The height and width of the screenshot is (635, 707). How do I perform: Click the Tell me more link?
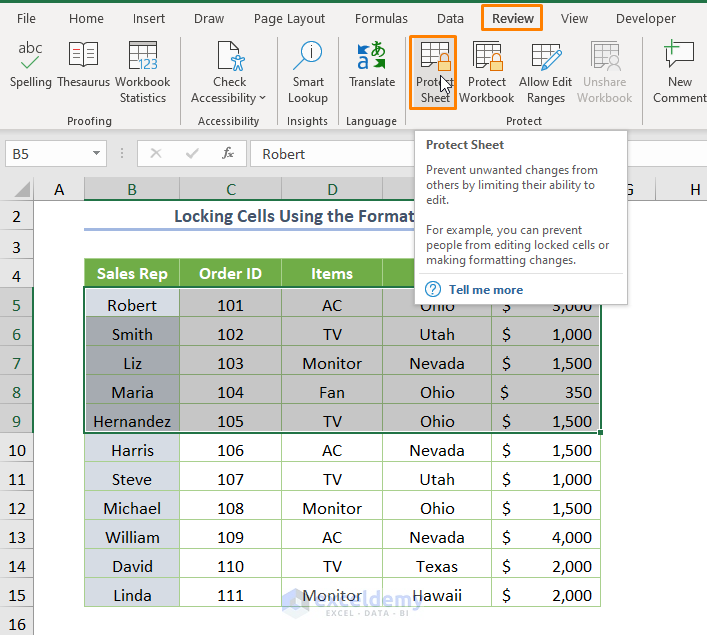point(485,290)
